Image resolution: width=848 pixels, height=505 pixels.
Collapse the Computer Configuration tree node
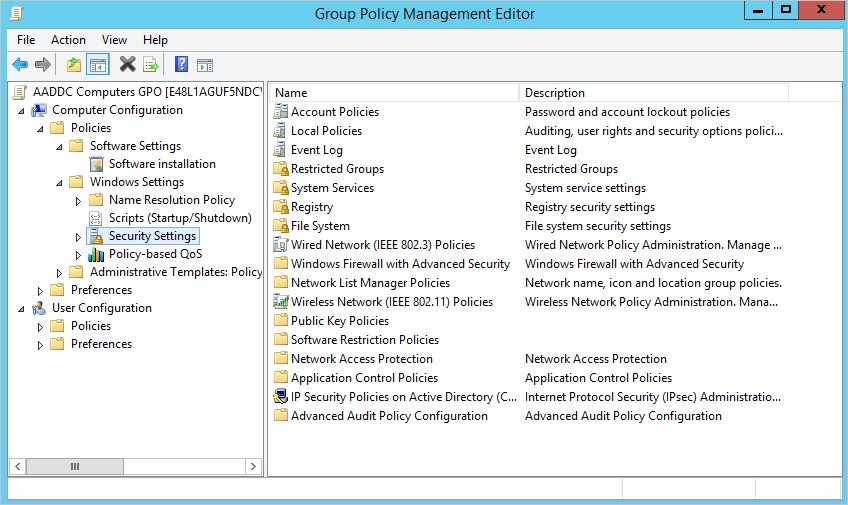click(22, 111)
